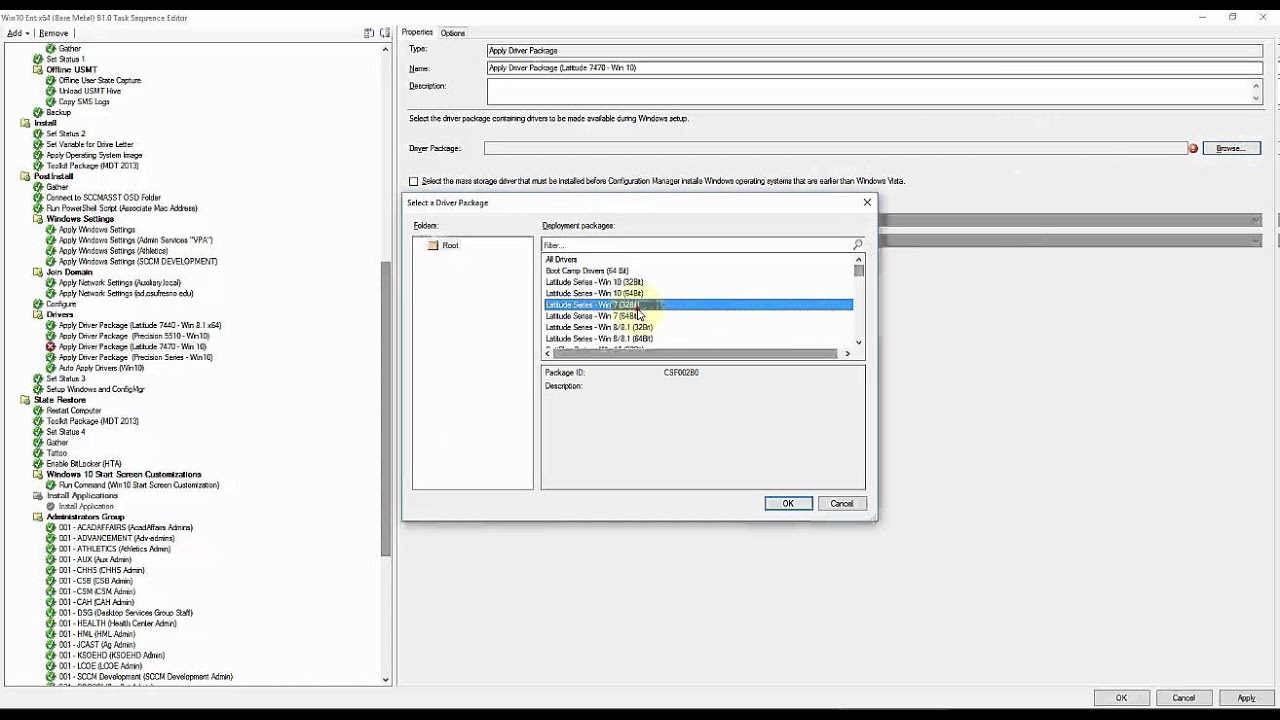Click the green check beside Apply Operating System Image
Image resolution: width=1280 pixels, height=720 pixels.
click(x=38, y=155)
